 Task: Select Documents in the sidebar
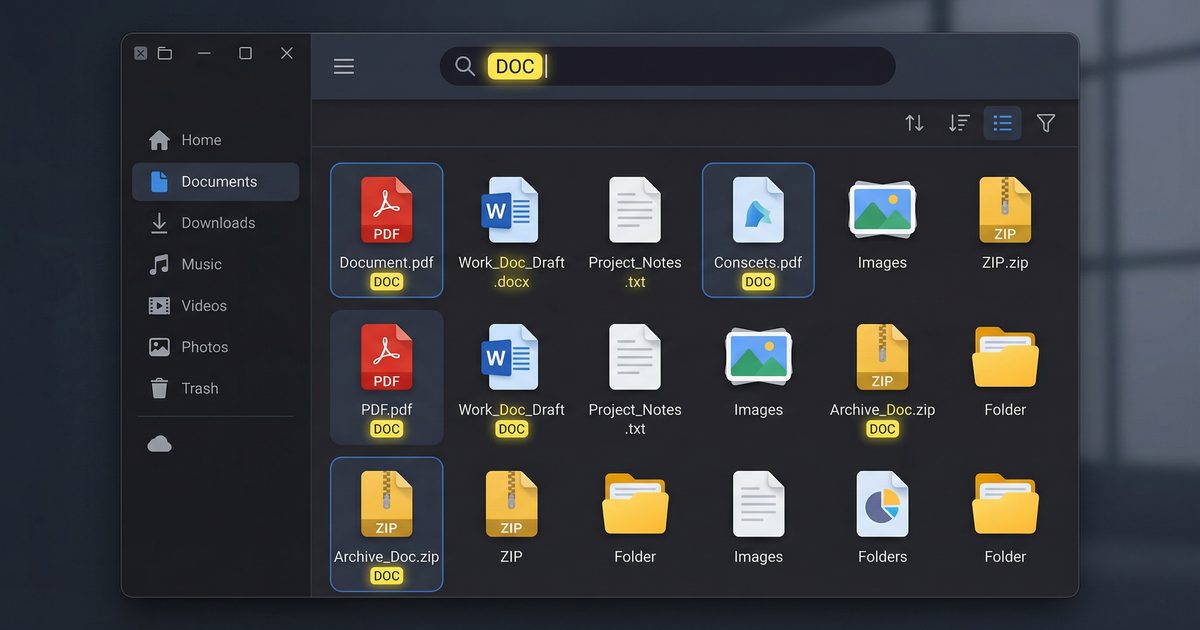tap(215, 182)
